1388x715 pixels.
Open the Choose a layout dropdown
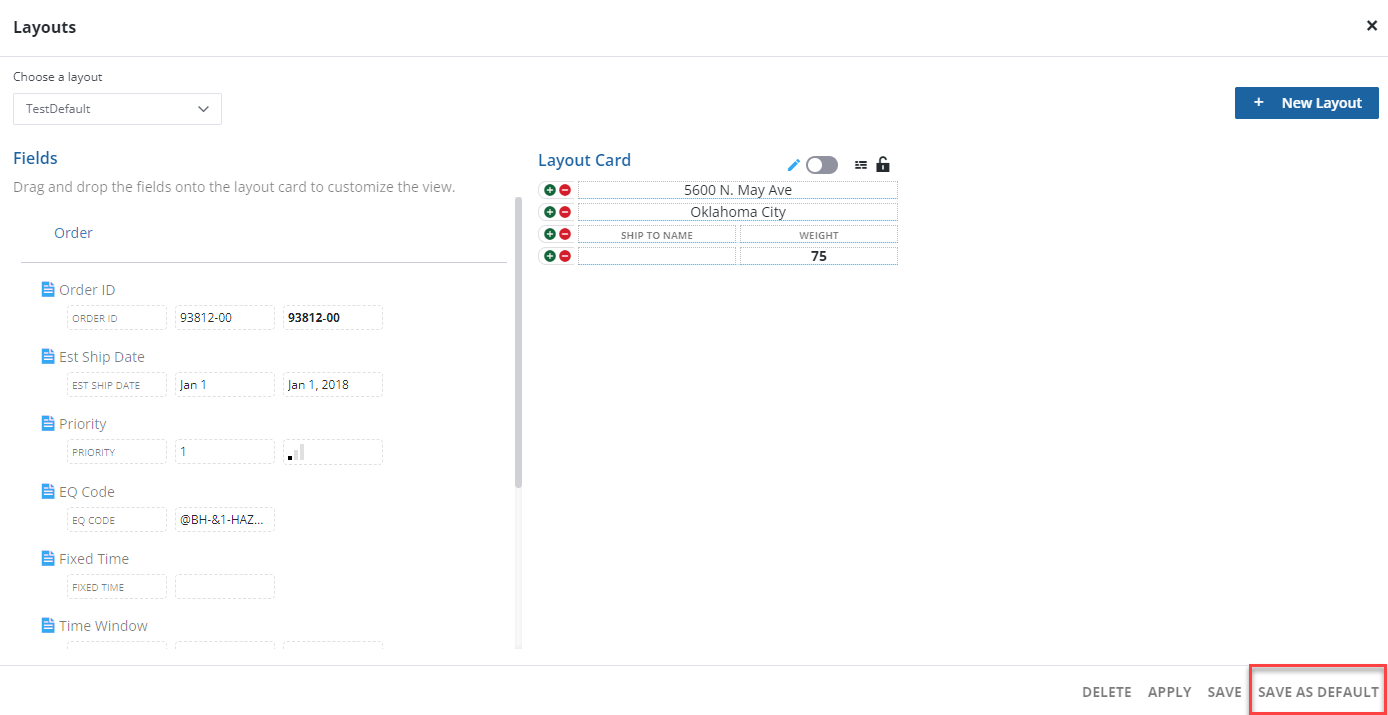click(117, 109)
